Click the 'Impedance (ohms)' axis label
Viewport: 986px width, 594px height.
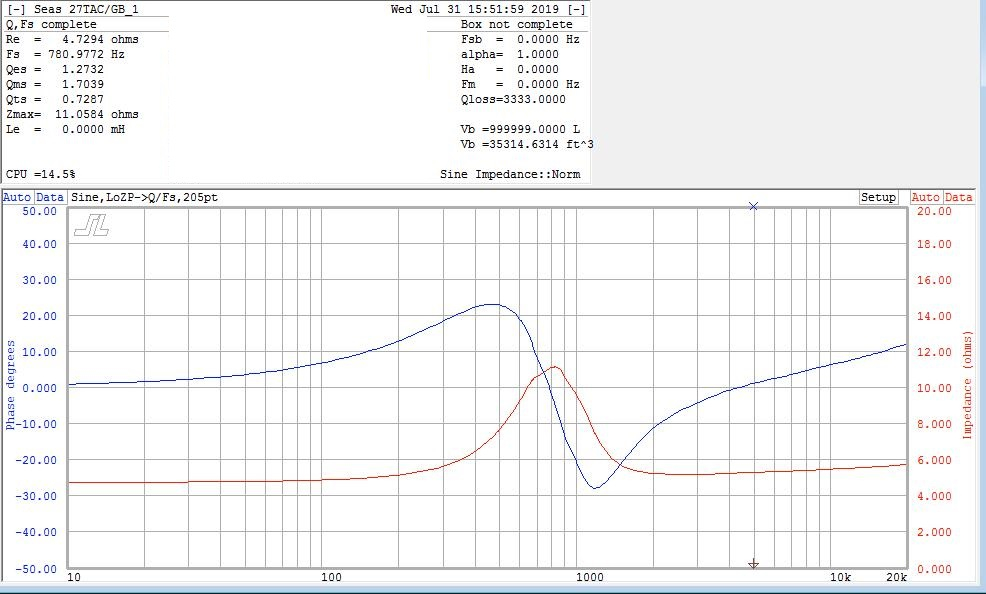pos(967,385)
